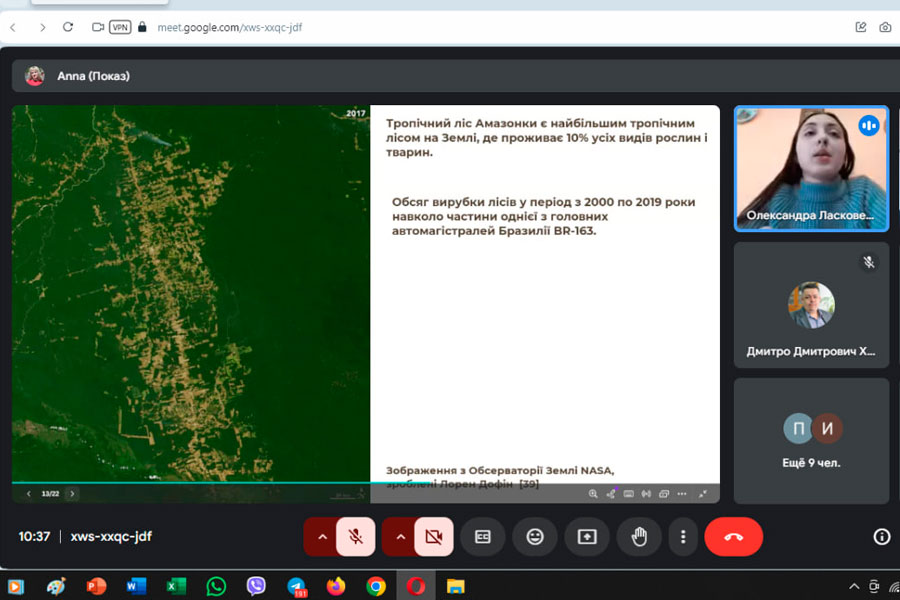The height and width of the screenshot is (600, 900).
Task: Open more options three-dot menu
Action: click(683, 537)
